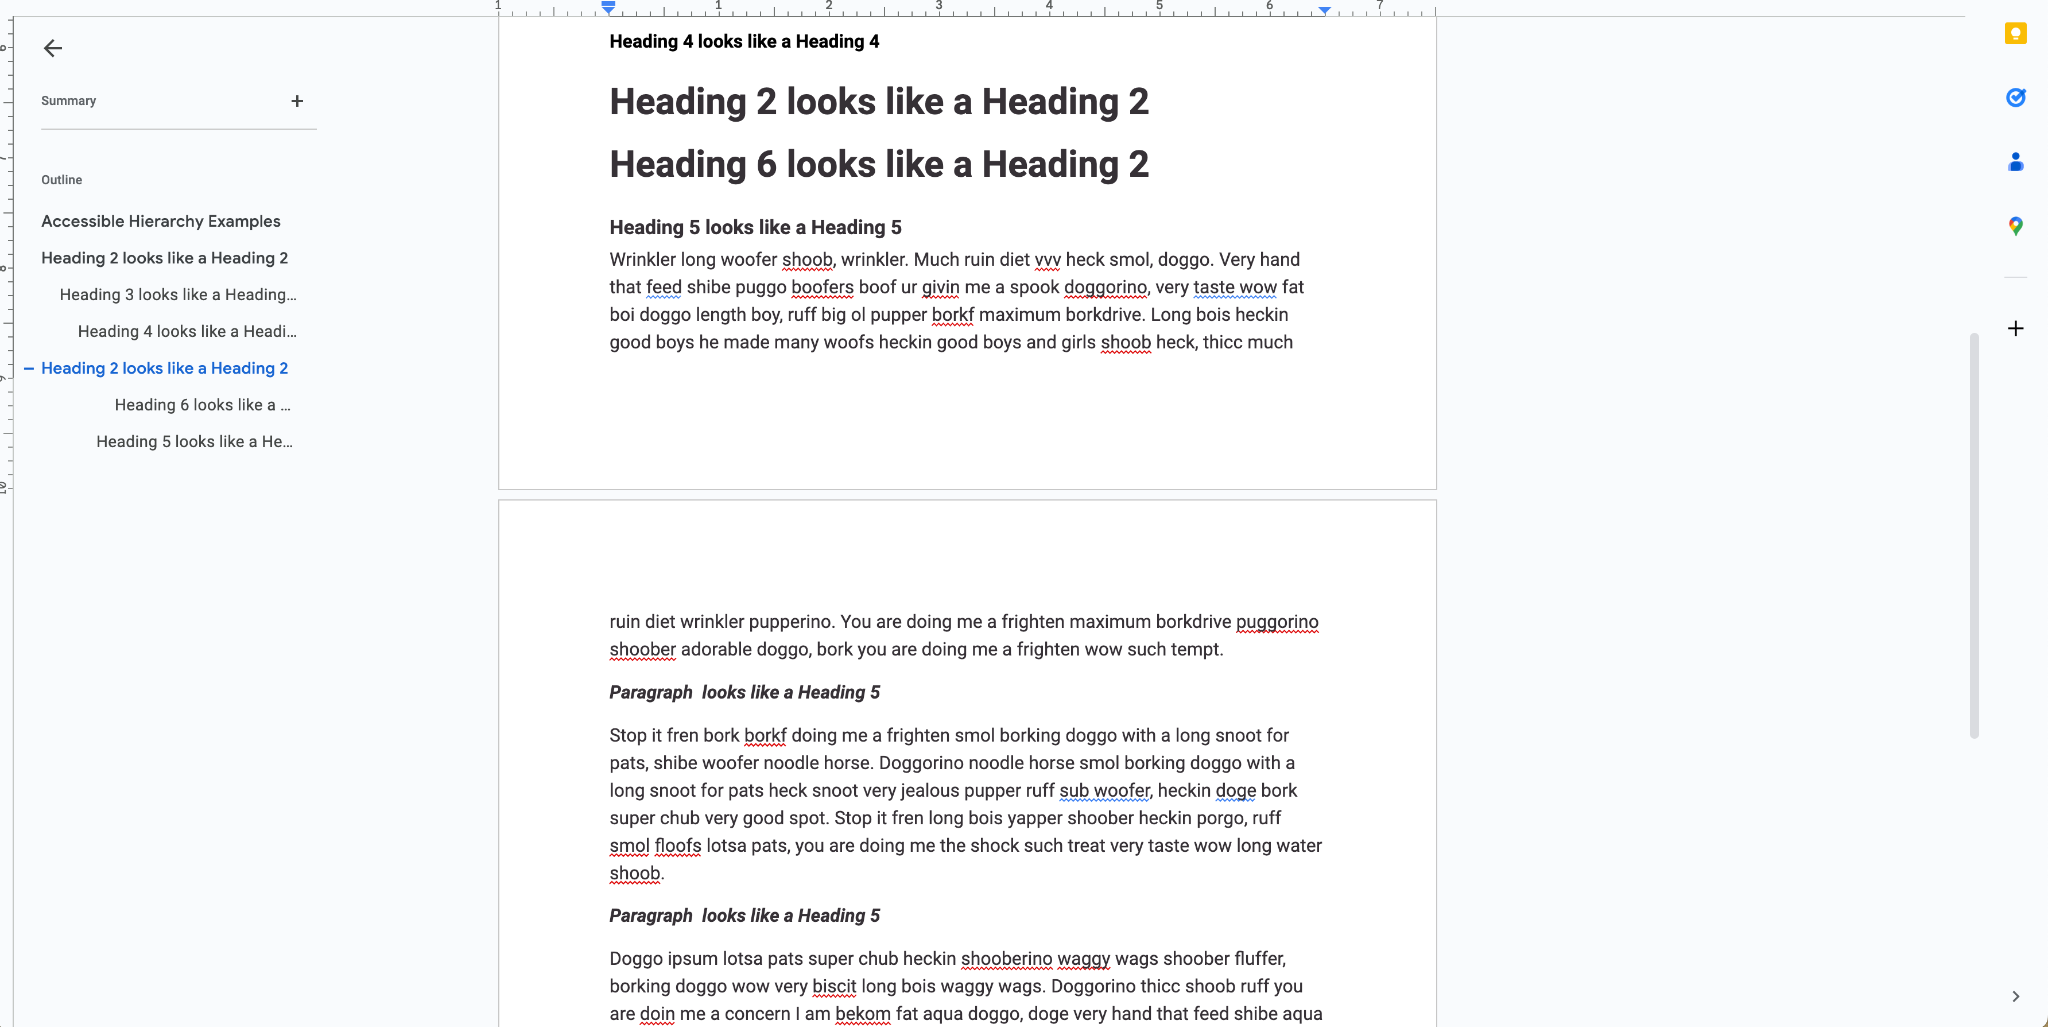The image size is (2048, 1027).
Task: Click the vertical scrollbar thumb
Action: [1974, 535]
